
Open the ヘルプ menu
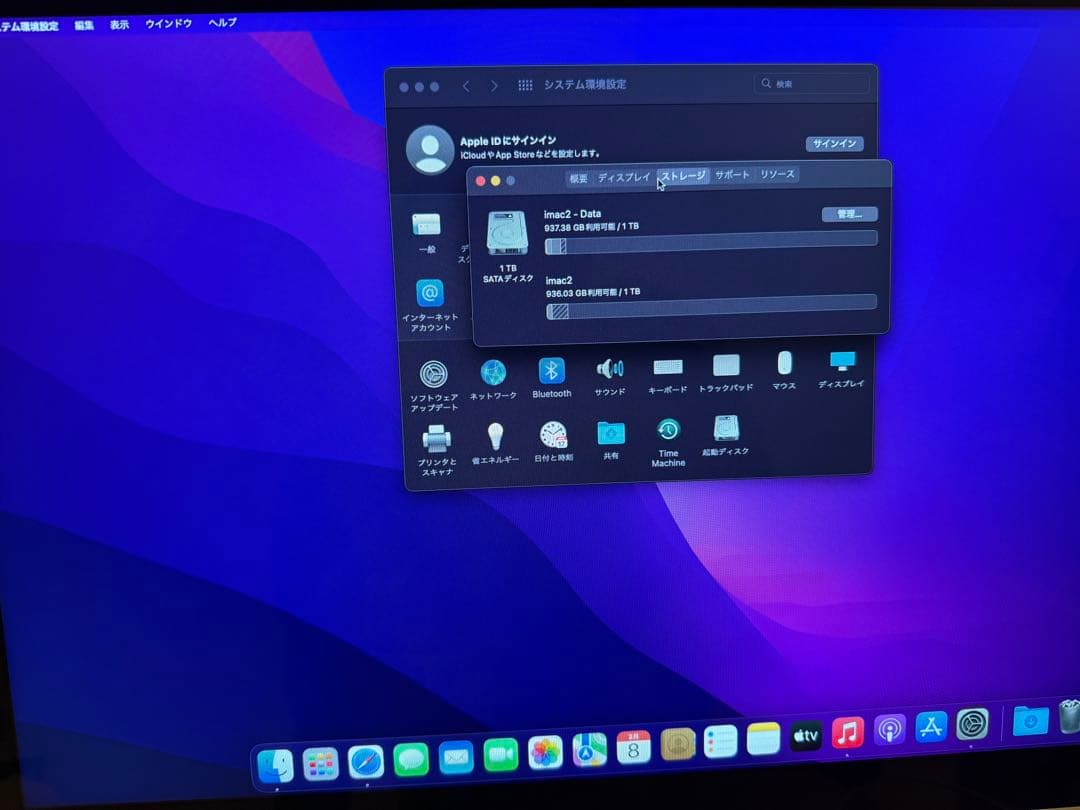(x=220, y=24)
